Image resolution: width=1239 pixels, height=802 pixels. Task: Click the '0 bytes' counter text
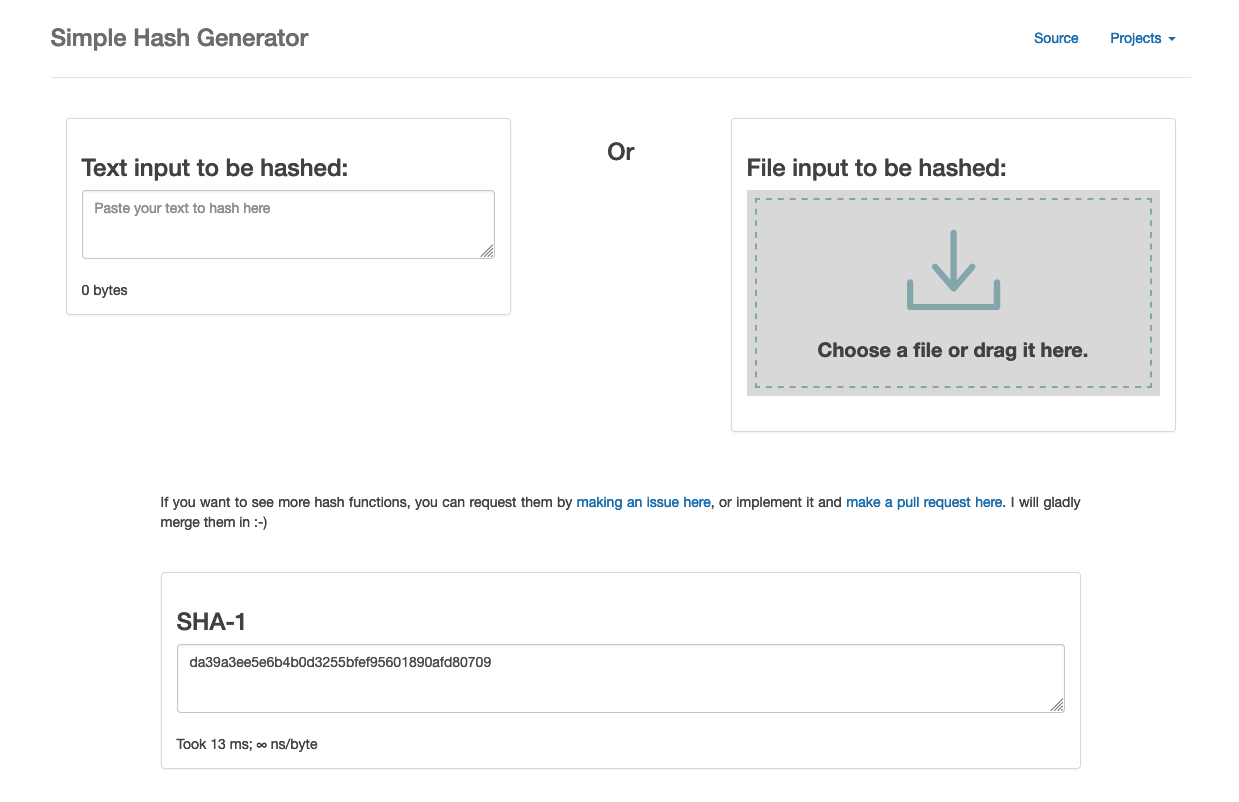[x=105, y=290]
